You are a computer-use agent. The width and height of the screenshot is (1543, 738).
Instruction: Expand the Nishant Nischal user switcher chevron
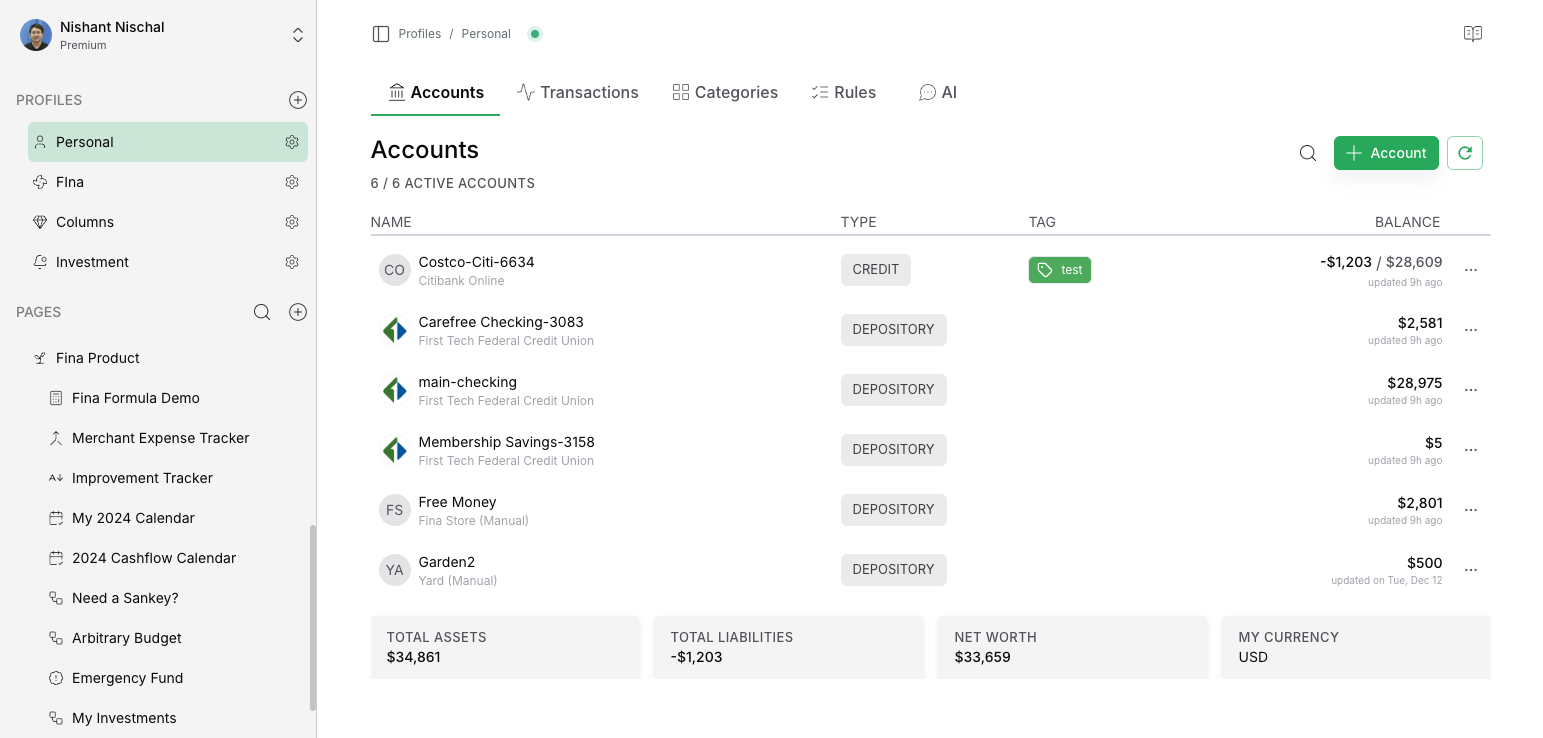pyautogui.click(x=298, y=35)
